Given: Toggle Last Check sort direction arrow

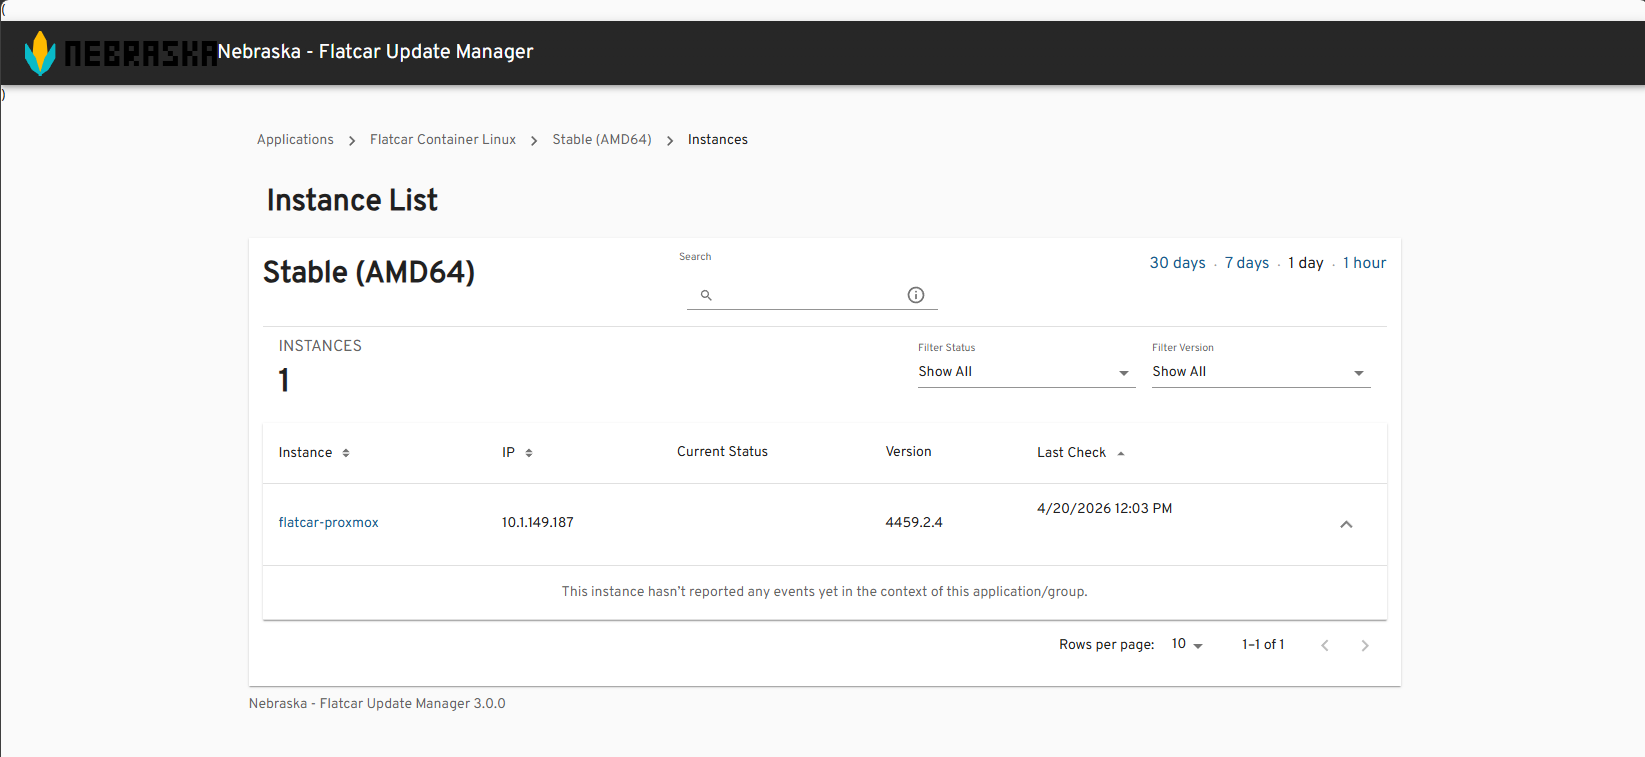Looking at the screenshot, I should (x=1121, y=453).
